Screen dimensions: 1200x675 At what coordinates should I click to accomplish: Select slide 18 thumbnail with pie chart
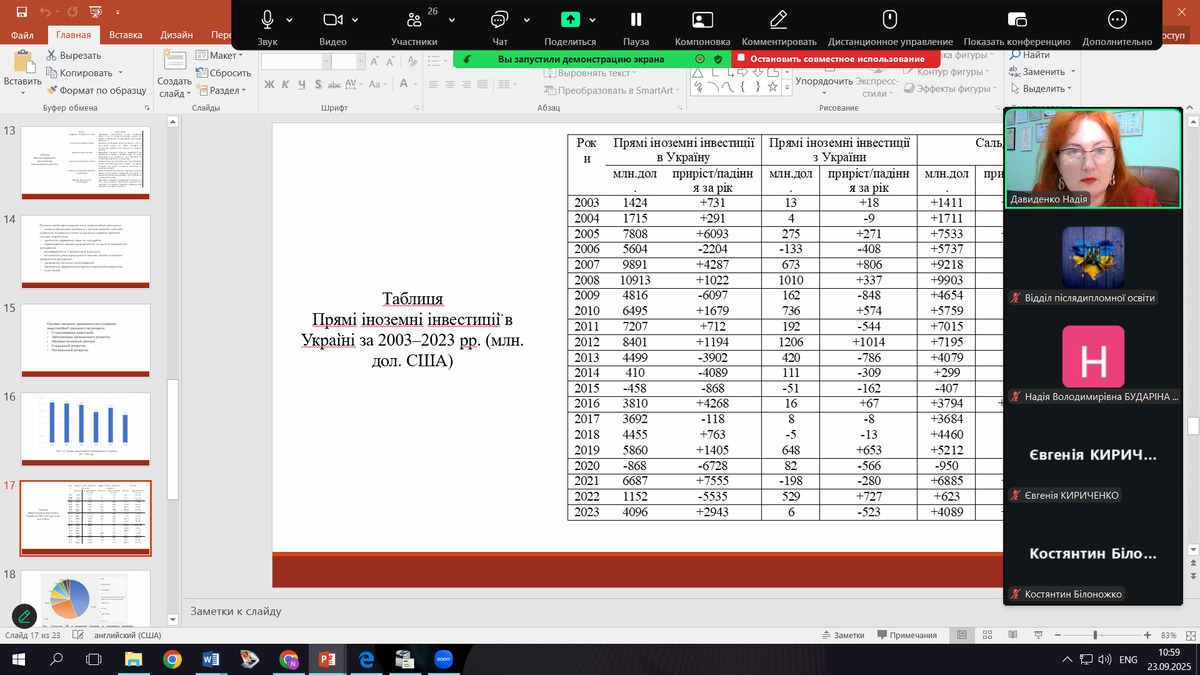(86, 599)
